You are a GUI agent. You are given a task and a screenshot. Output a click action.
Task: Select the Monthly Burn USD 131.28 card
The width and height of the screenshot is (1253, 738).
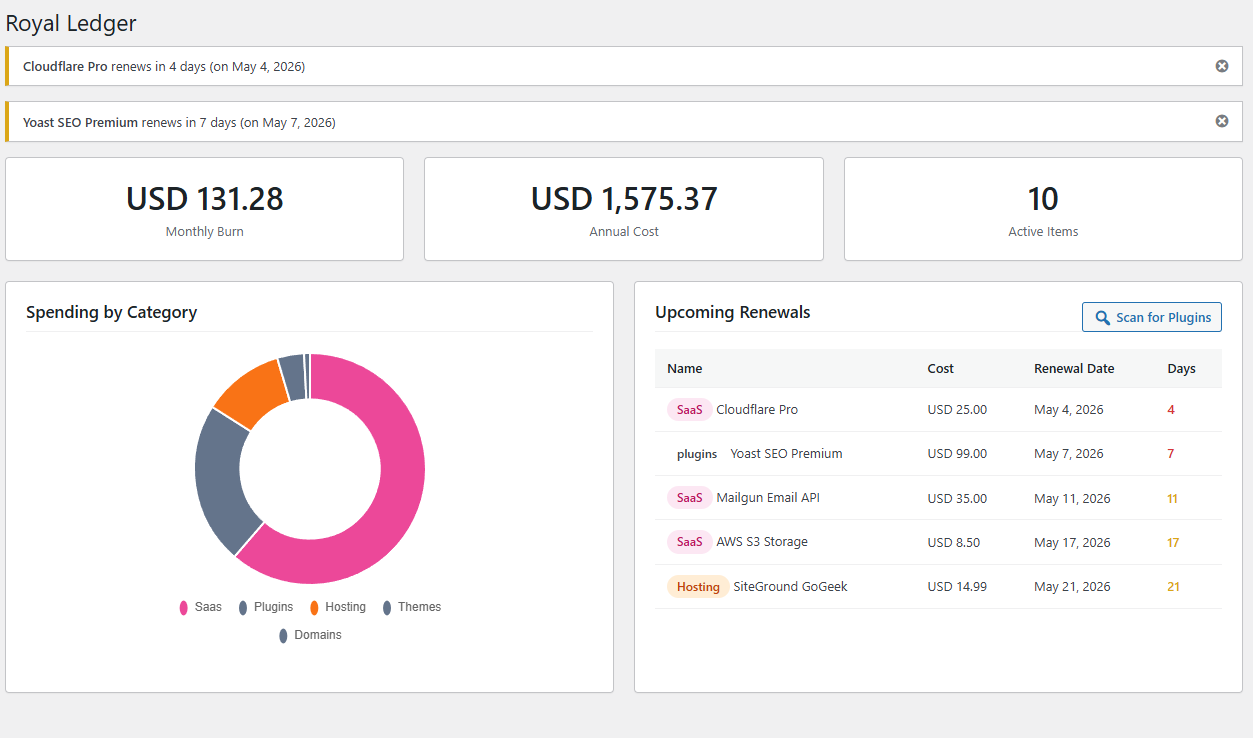204,209
